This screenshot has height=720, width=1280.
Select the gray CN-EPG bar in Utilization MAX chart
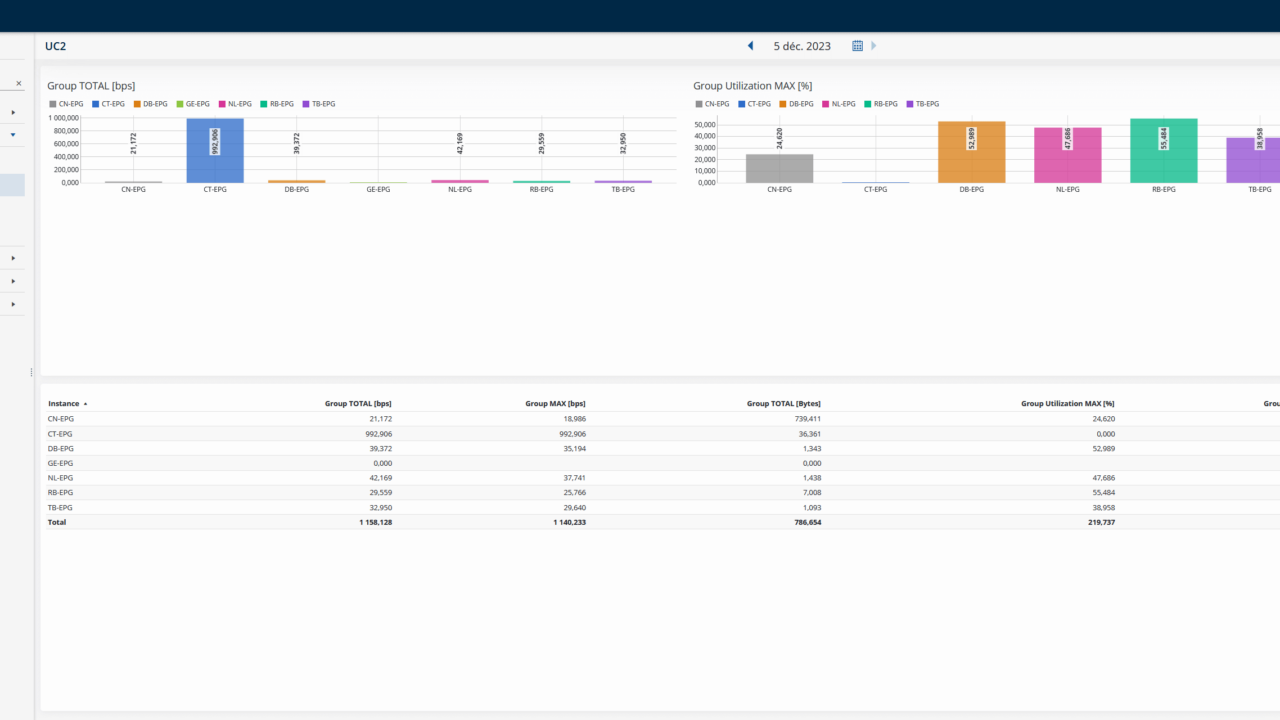pos(780,168)
